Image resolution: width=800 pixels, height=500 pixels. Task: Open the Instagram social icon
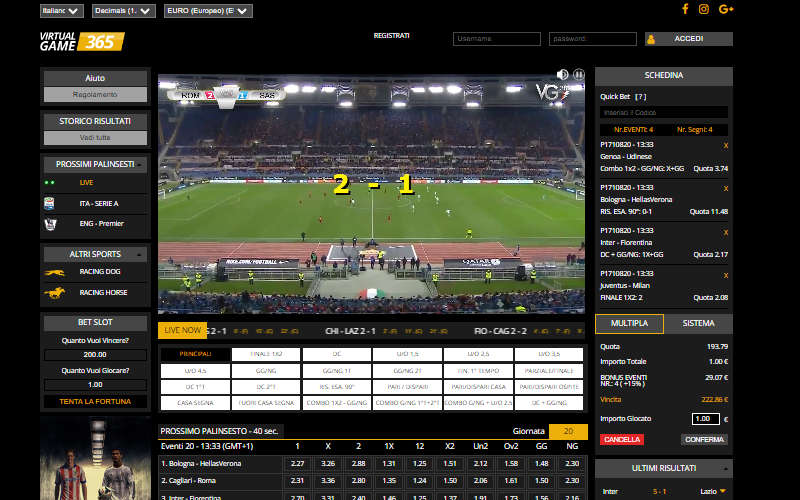704,9
